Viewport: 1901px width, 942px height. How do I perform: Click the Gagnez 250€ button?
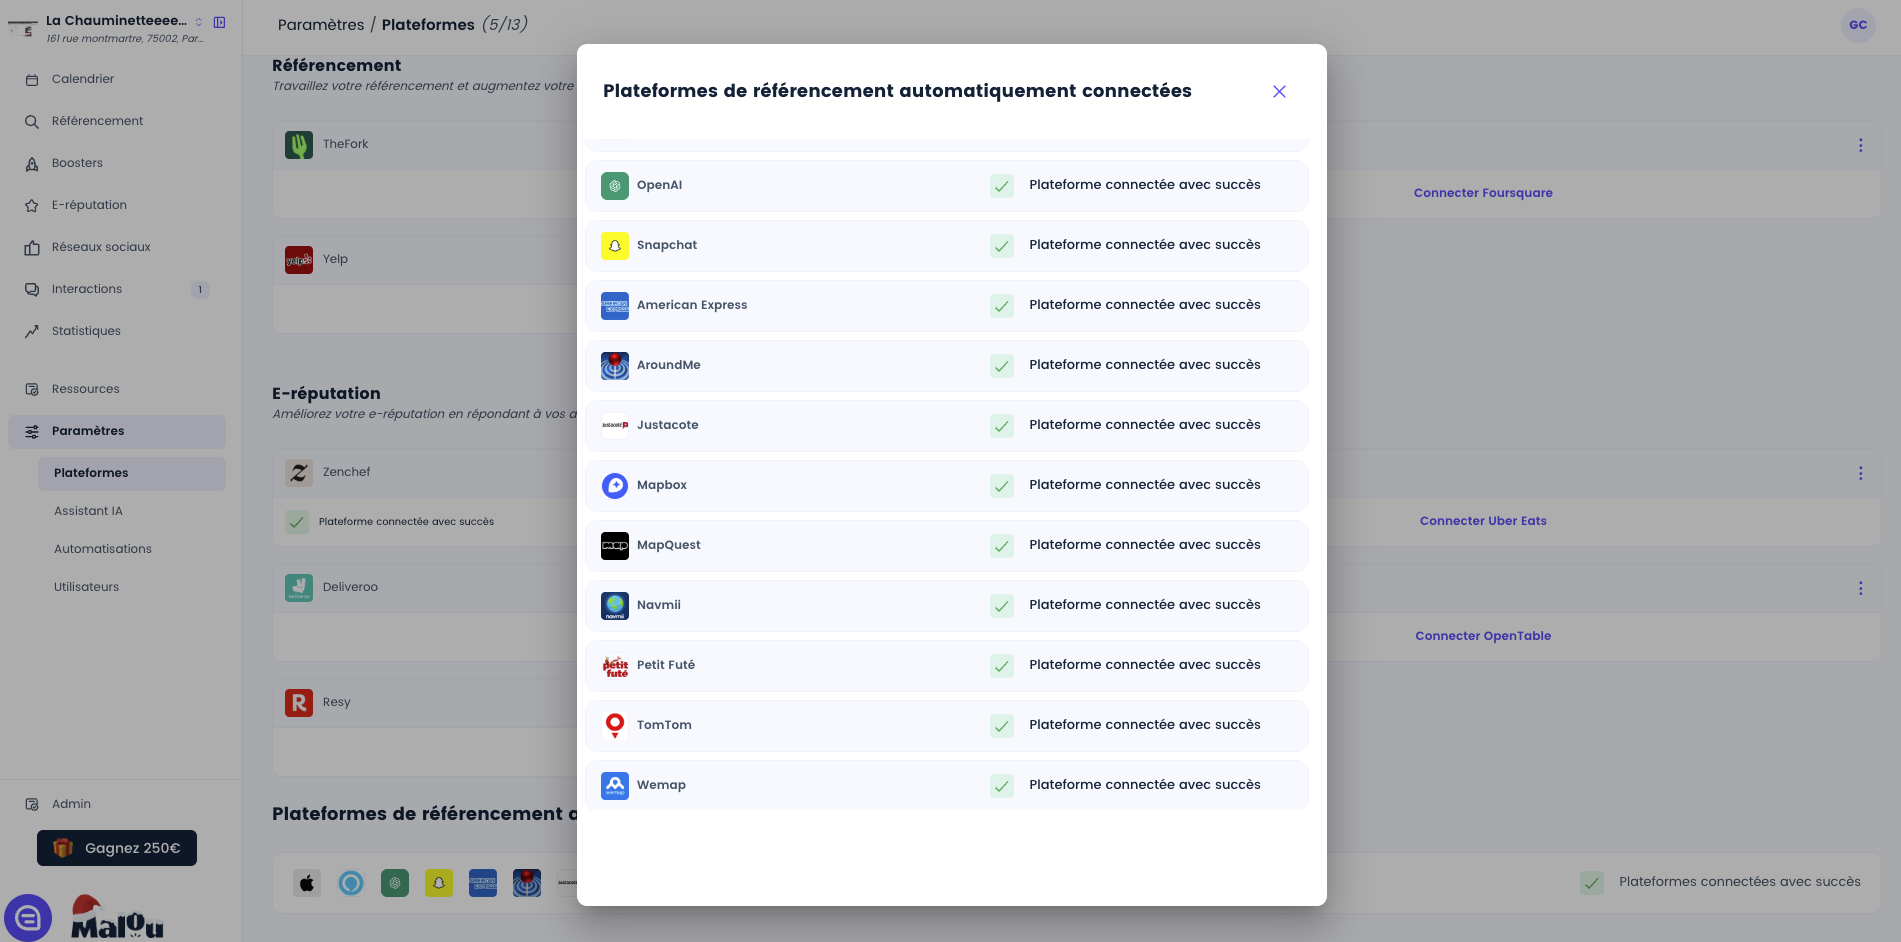pyautogui.click(x=117, y=848)
